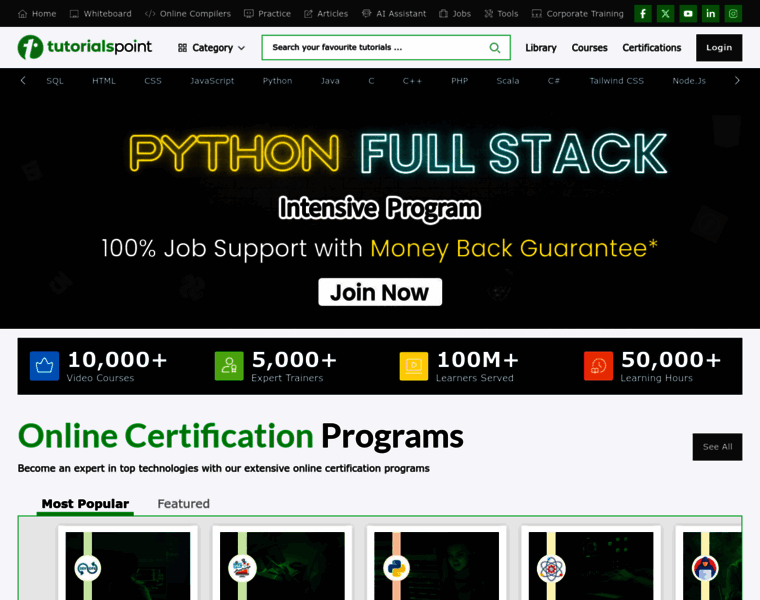Select Tailwind CSS in tutorials bar

click(x=617, y=81)
